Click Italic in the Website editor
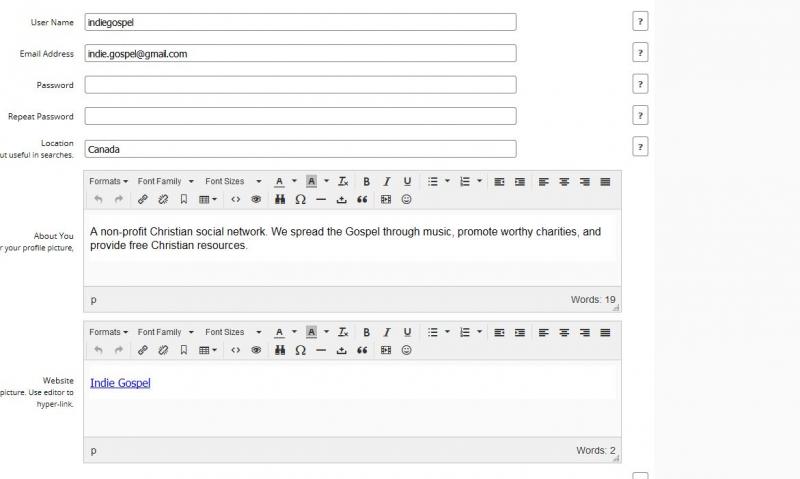The width and height of the screenshot is (800, 479). 387,332
